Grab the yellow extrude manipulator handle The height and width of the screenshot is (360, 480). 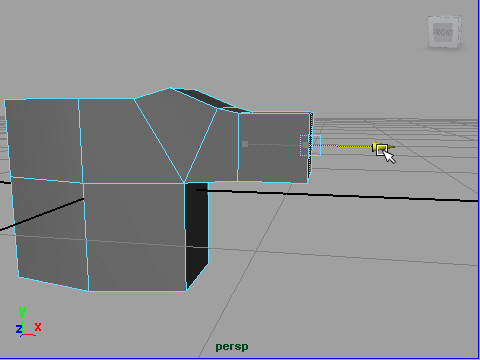click(382, 148)
